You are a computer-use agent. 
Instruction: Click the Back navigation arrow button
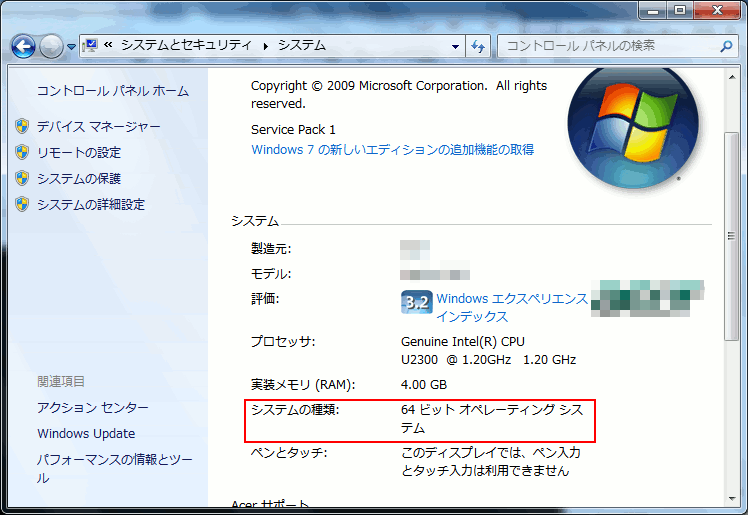coord(24,46)
